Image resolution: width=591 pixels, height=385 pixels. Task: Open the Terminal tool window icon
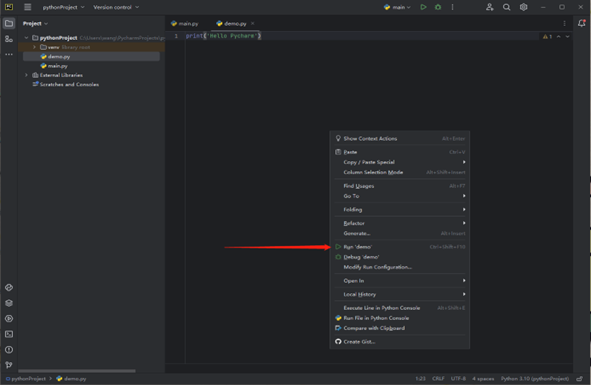point(9,334)
